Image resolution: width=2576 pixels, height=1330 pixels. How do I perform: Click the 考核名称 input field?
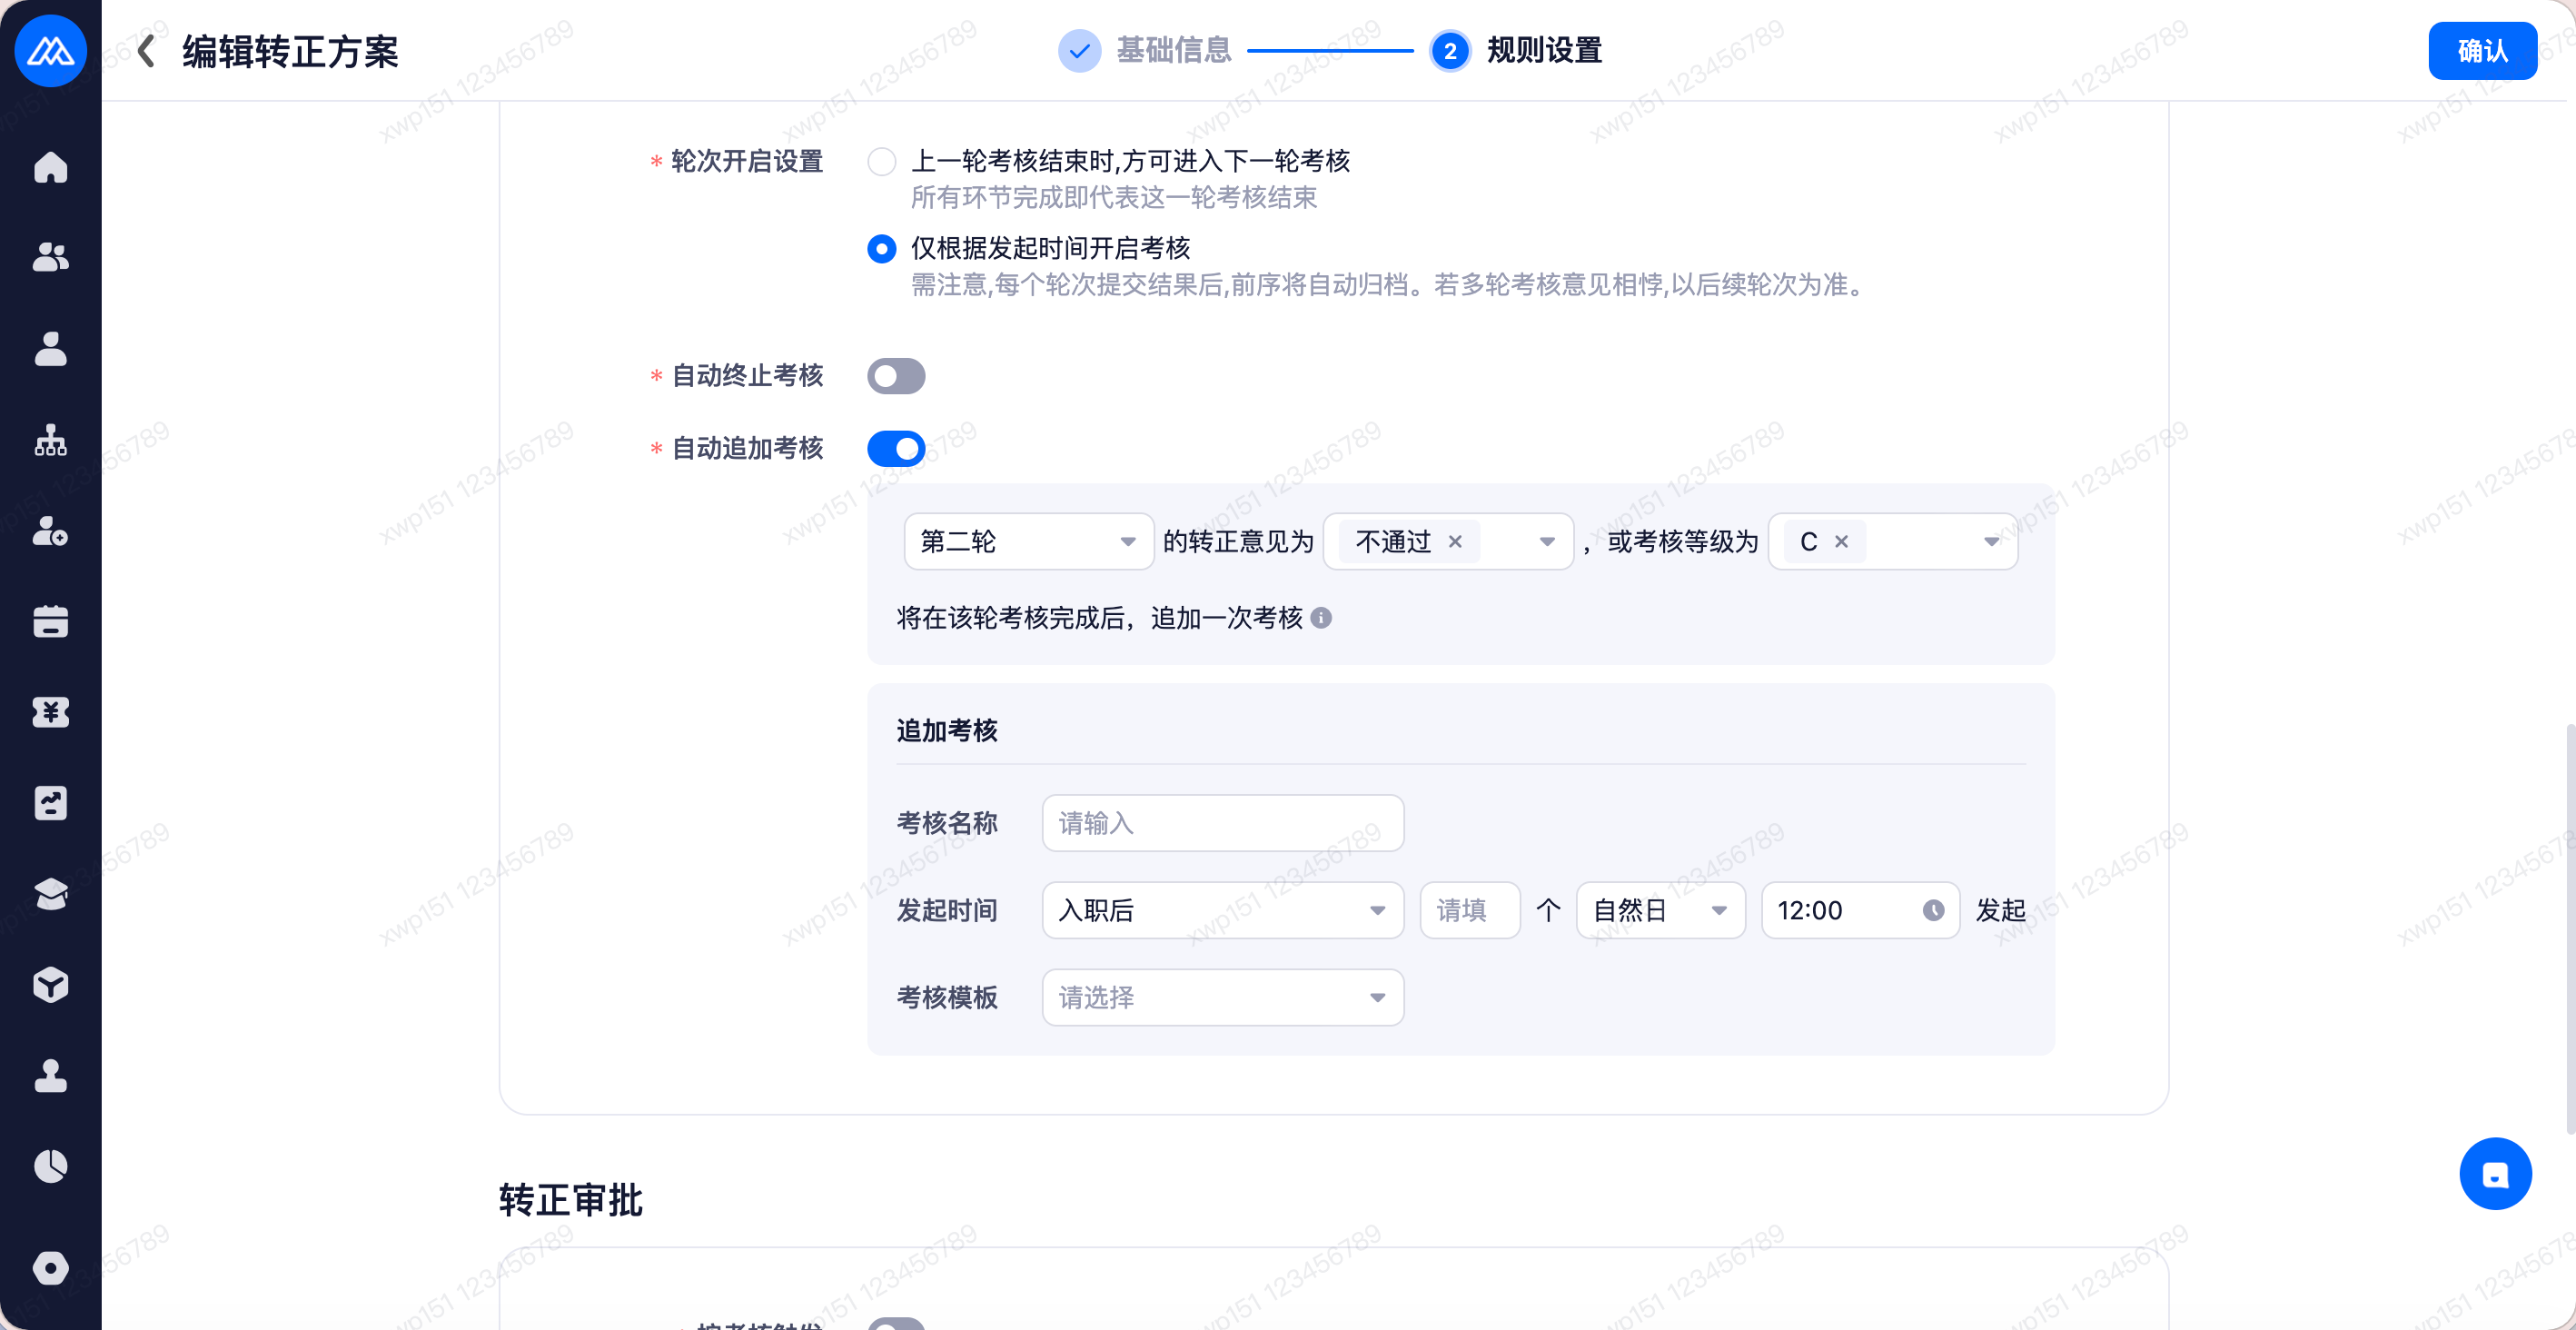click(1222, 823)
